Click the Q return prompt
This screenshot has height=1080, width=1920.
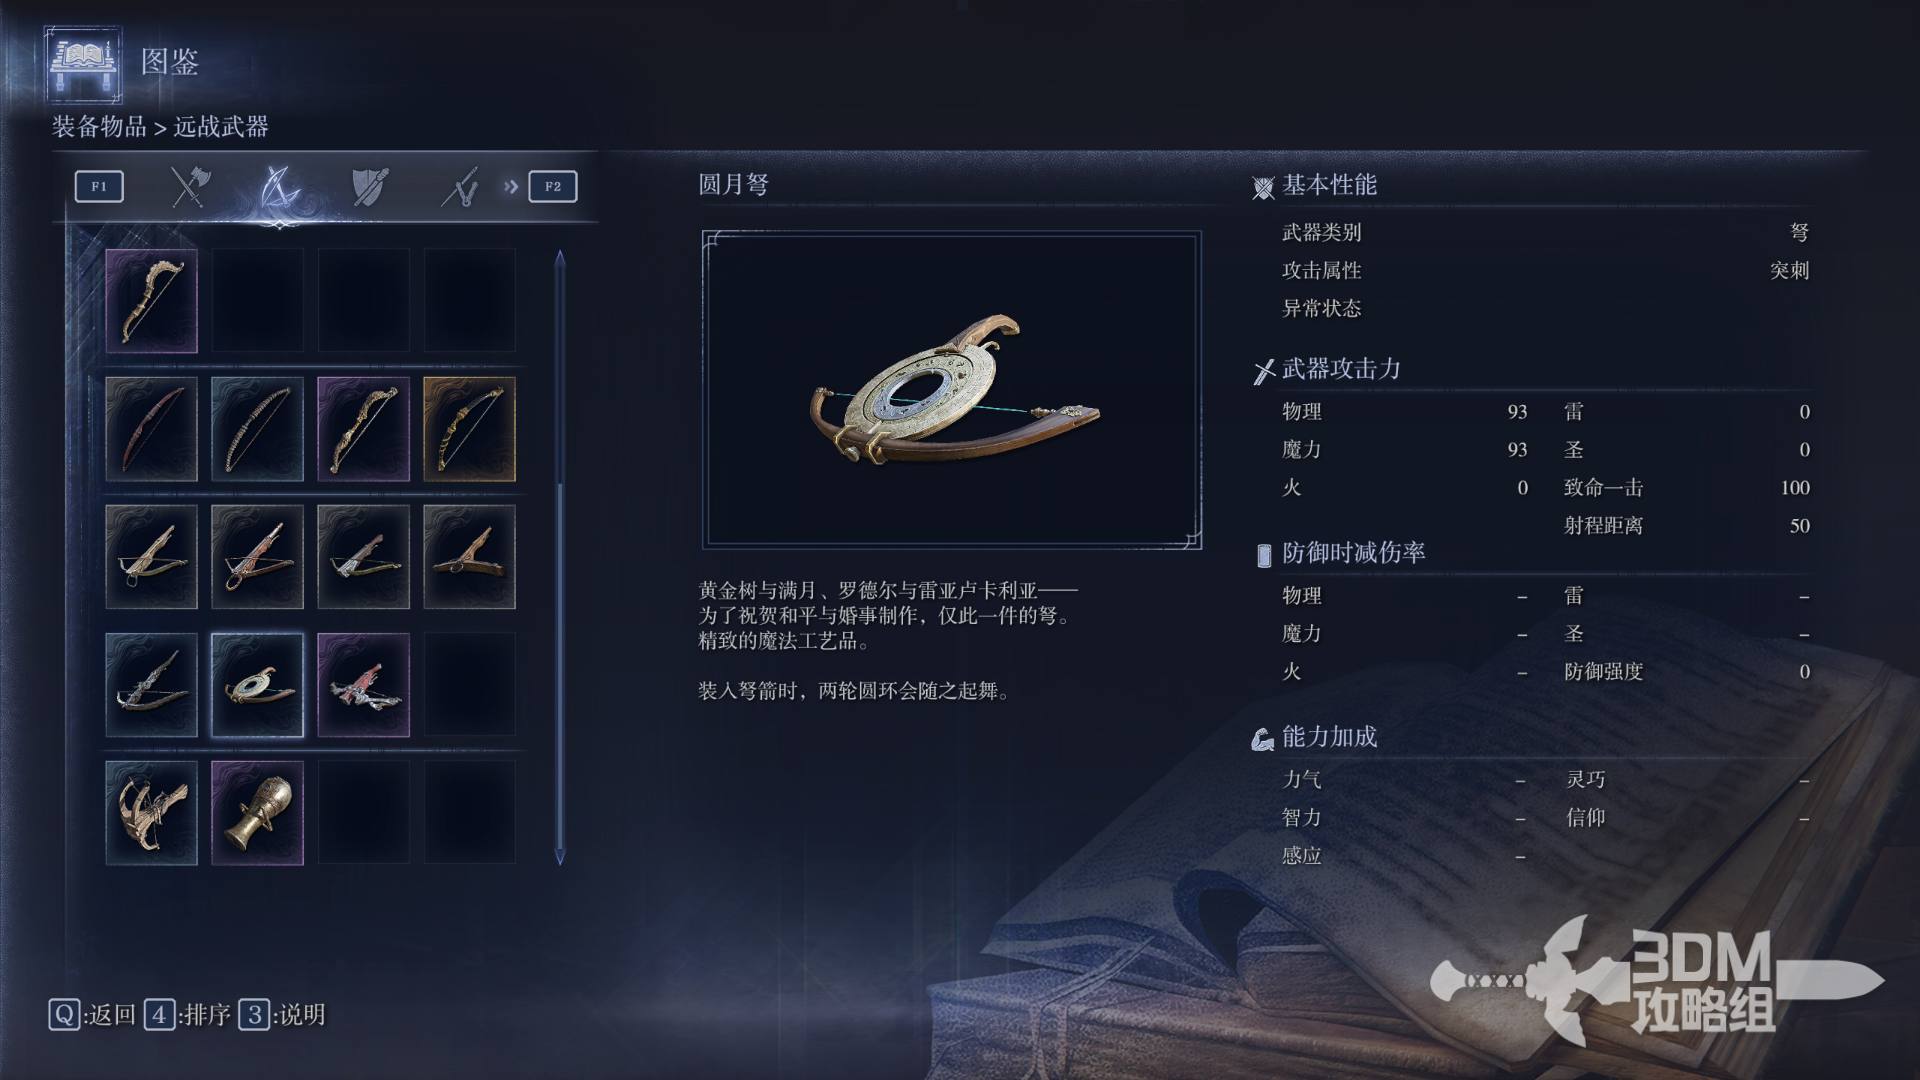(92, 1015)
